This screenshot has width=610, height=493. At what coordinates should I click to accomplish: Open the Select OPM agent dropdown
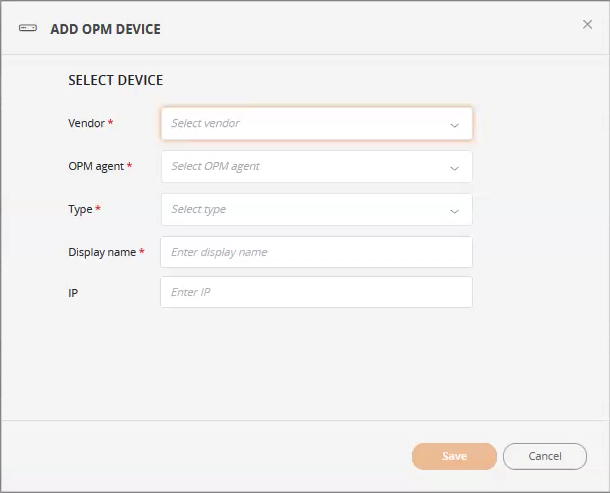coord(317,167)
